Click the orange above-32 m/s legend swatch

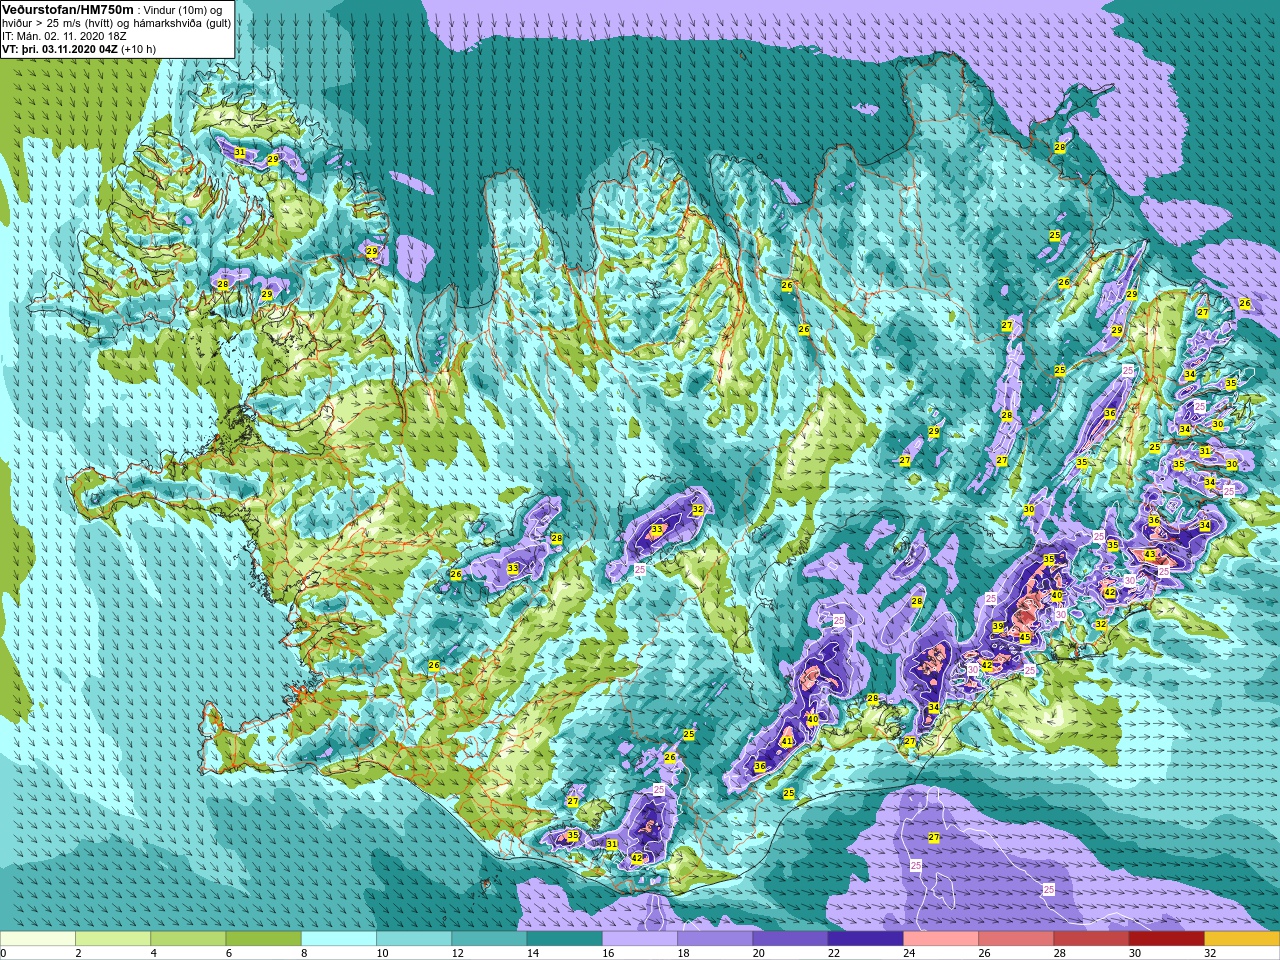point(1242,938)
